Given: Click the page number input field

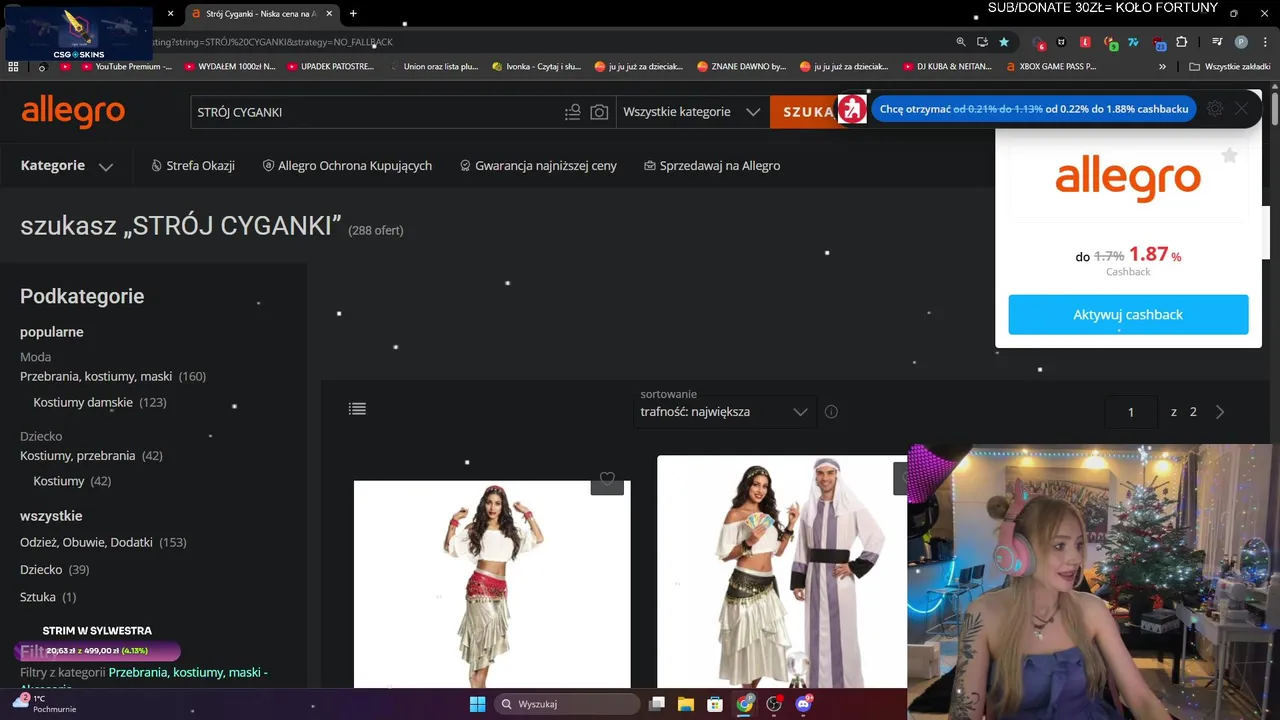Looking at the screenshot, I should 1131,412.
